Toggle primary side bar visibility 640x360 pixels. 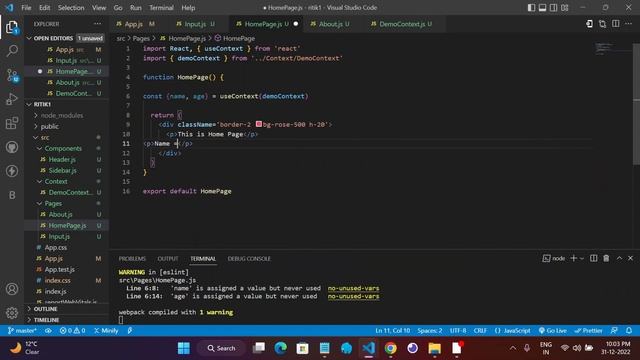[x=531, y=8]
